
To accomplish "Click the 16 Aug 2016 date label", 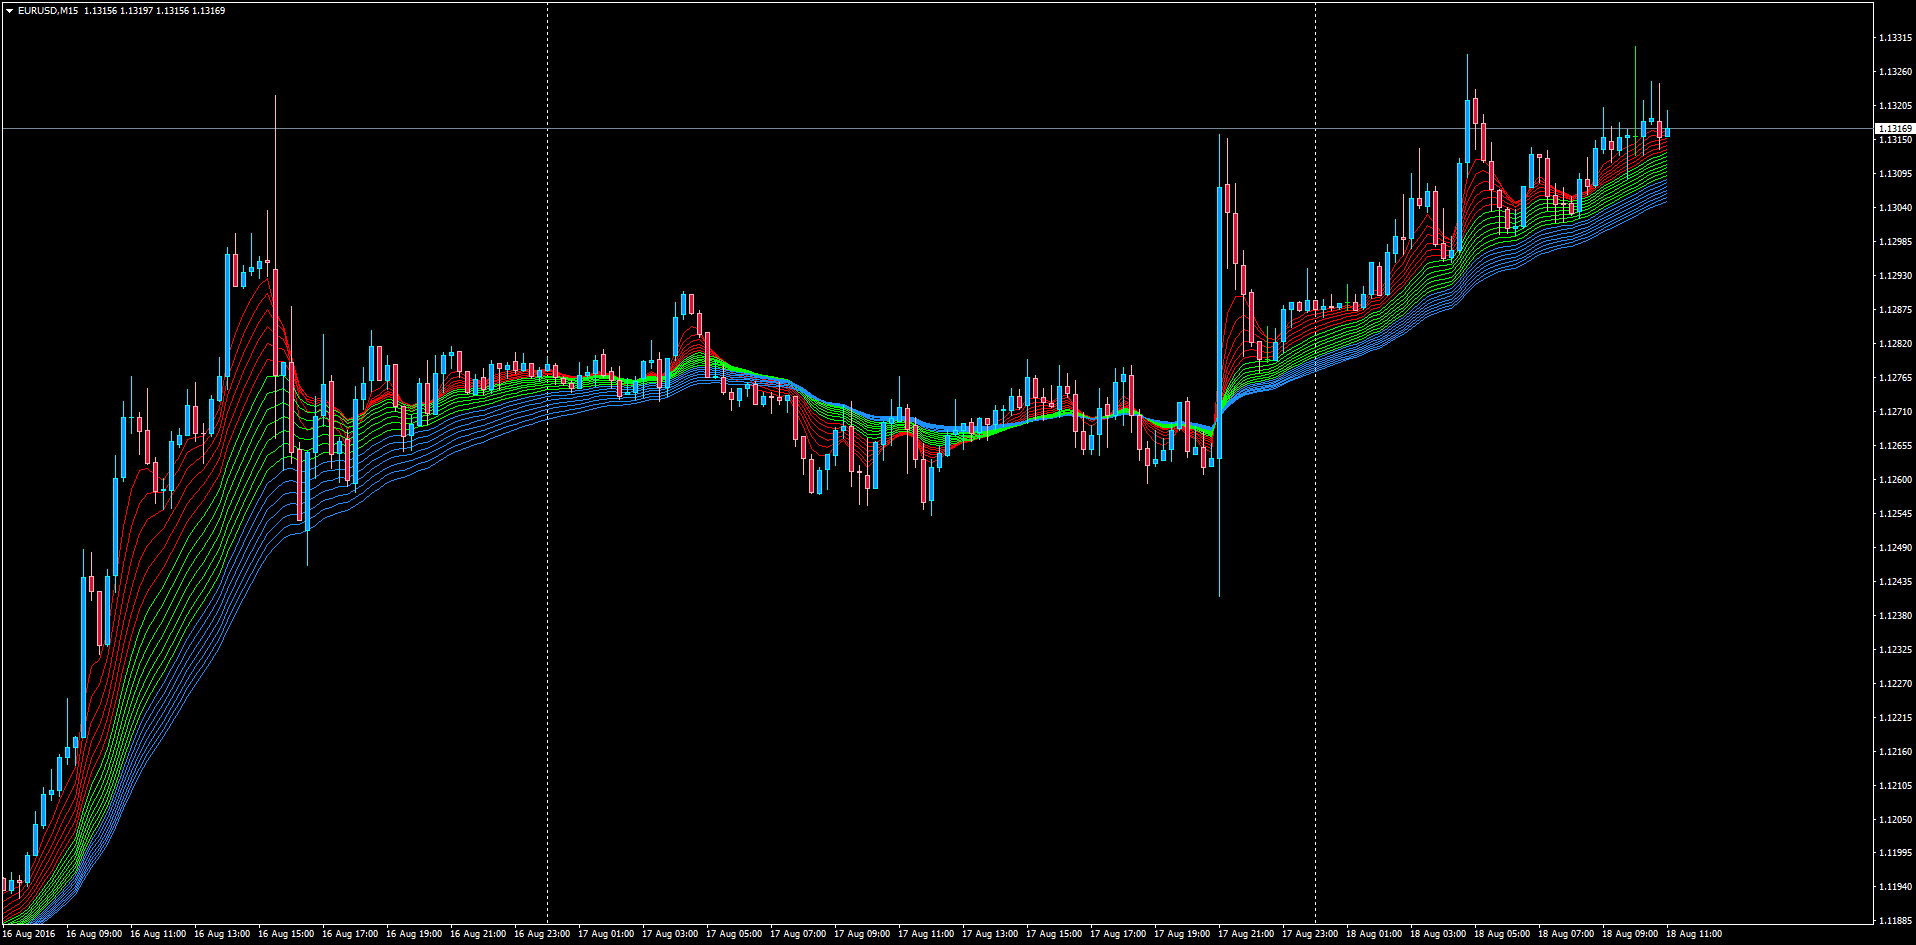I will (29, 934).
